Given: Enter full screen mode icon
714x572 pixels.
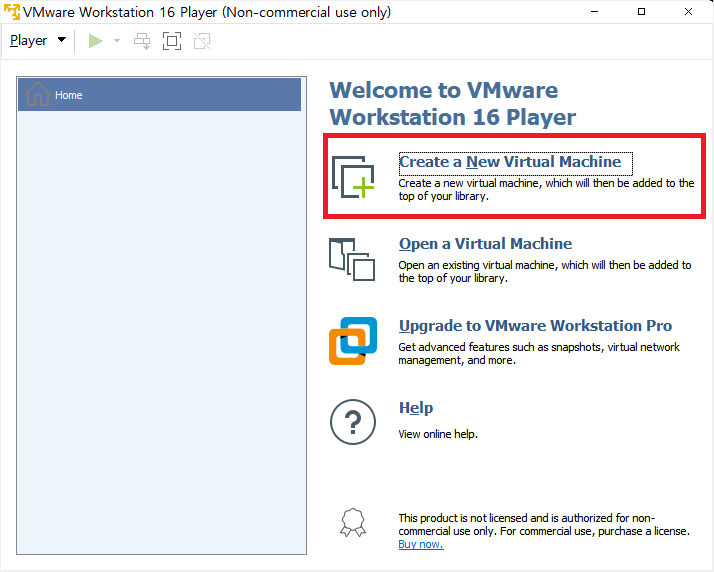Looking at the screenshot, I should (x=172, y=41).
